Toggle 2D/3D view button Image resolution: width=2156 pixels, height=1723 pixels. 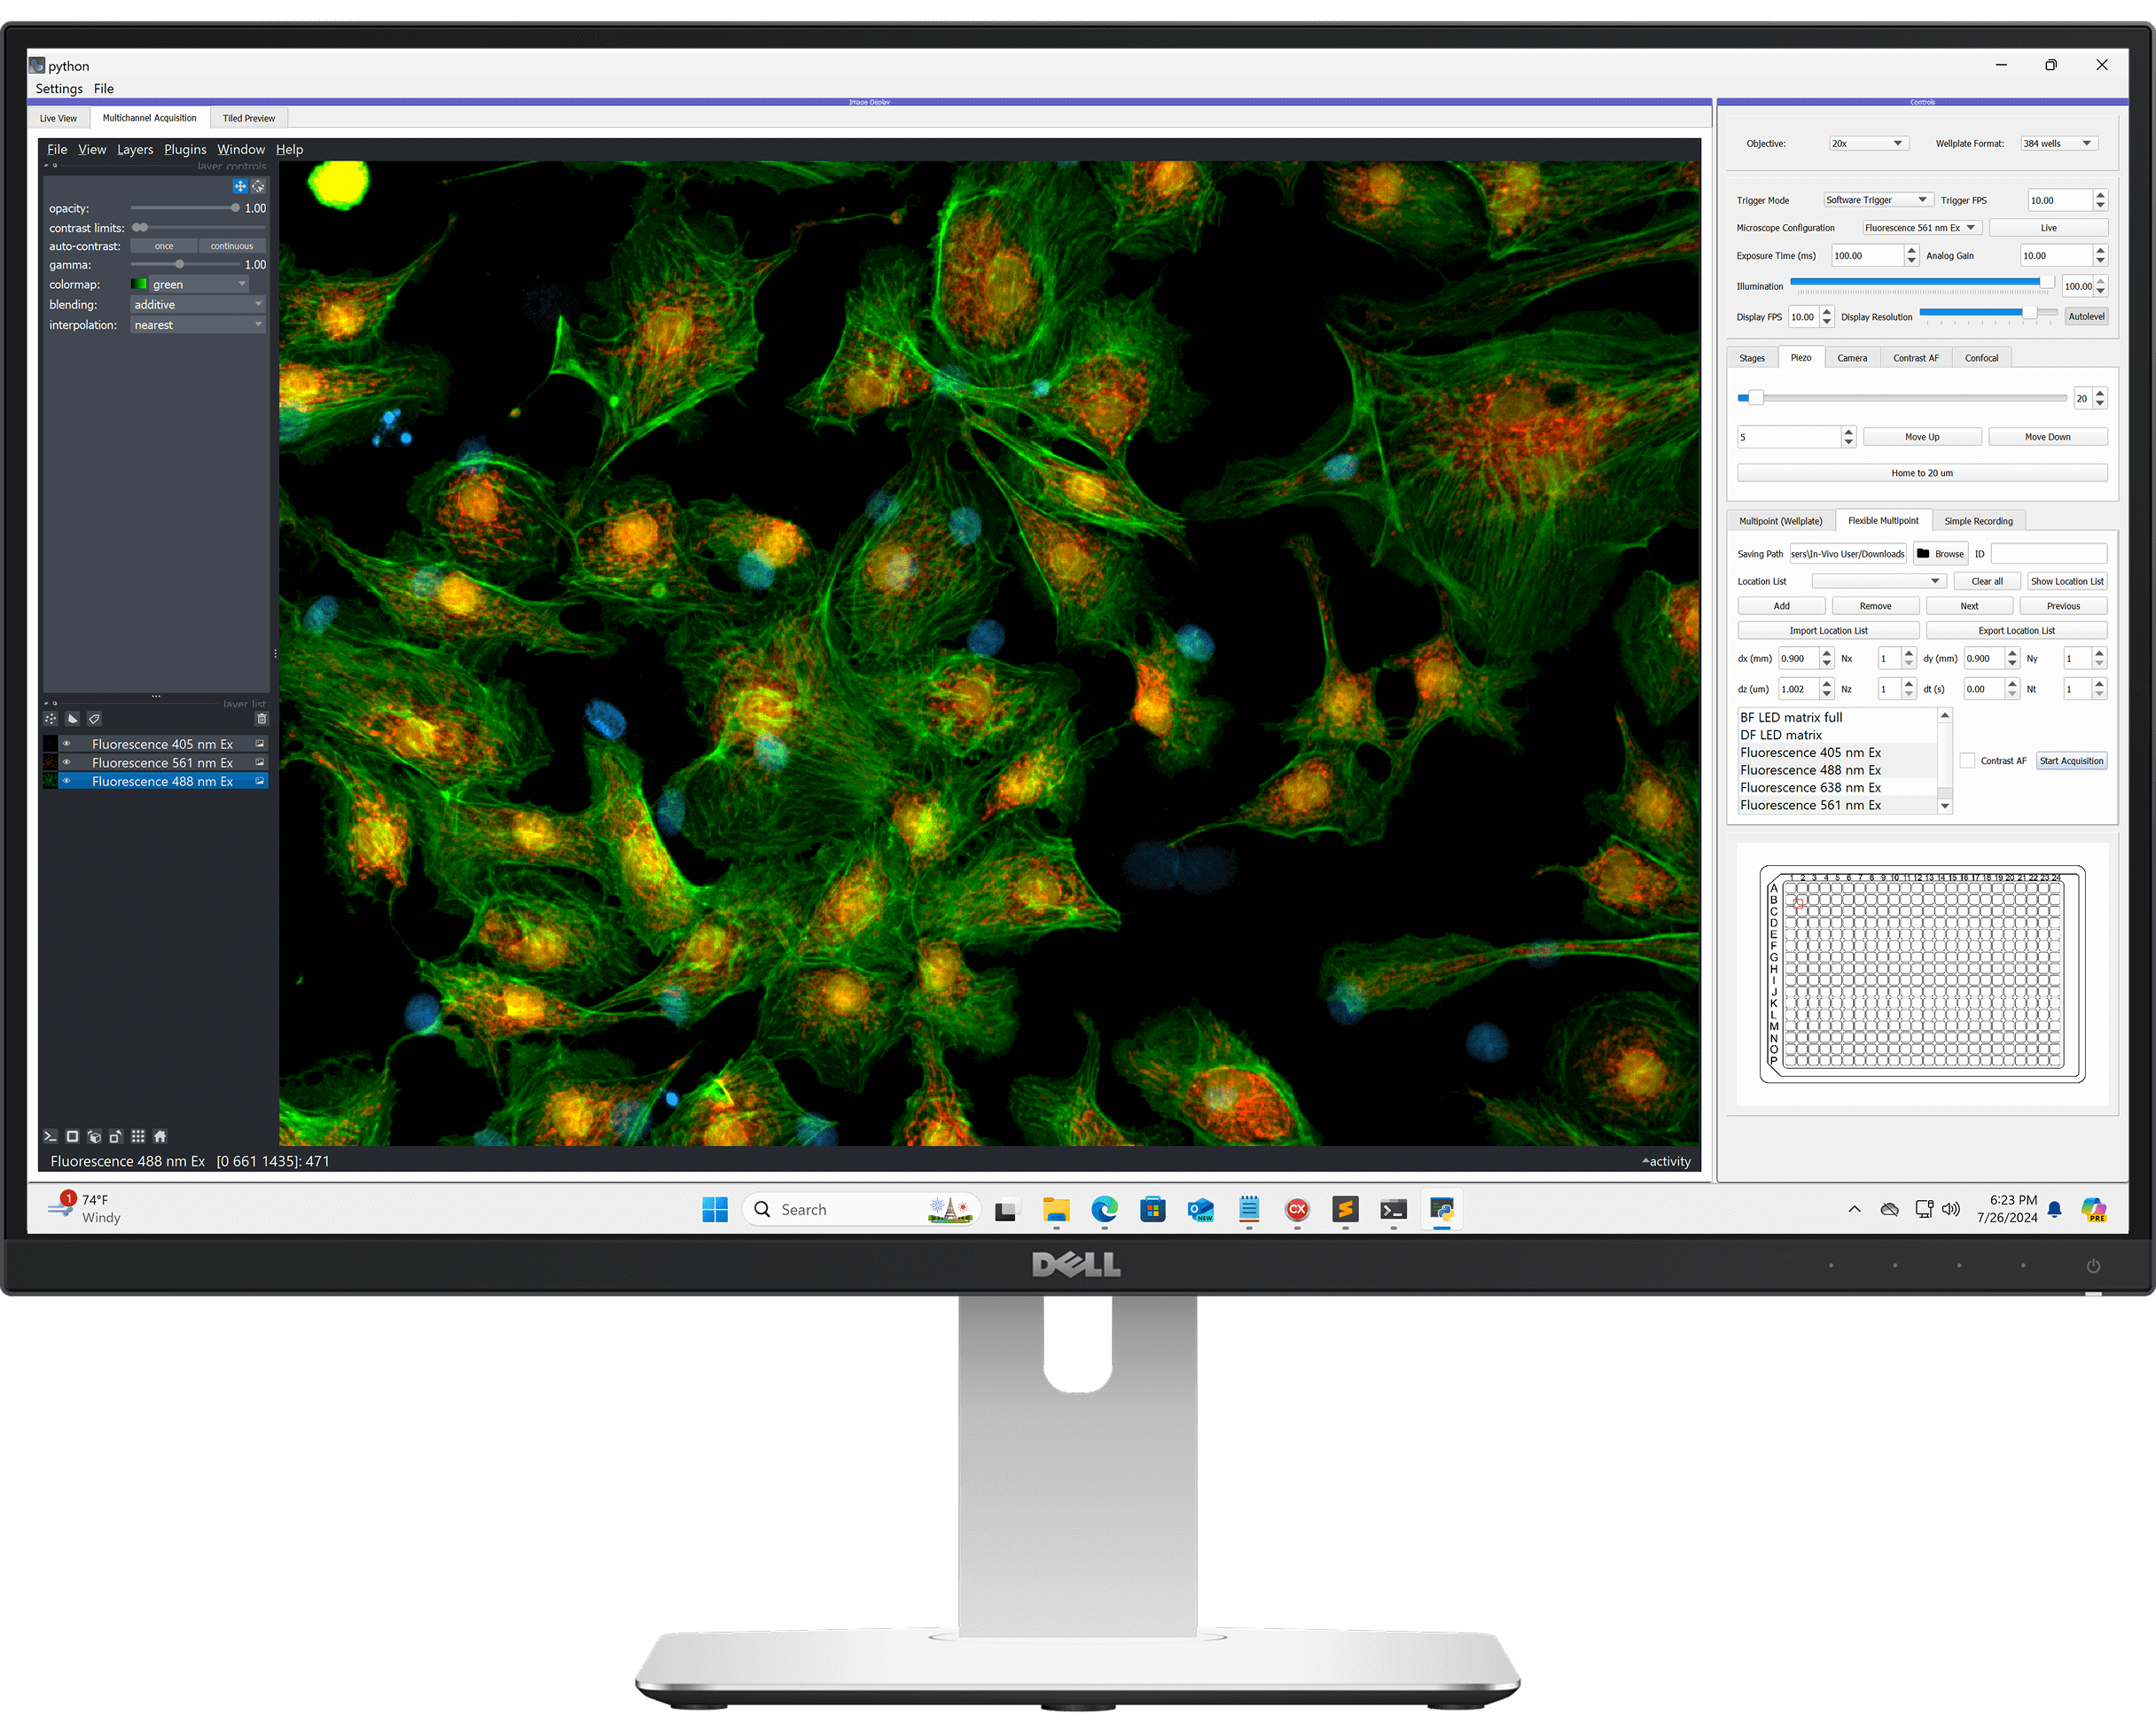(72, 1136)
